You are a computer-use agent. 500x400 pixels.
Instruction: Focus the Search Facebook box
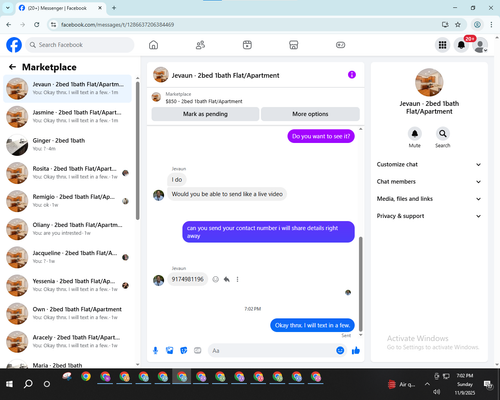coord(80,45)
